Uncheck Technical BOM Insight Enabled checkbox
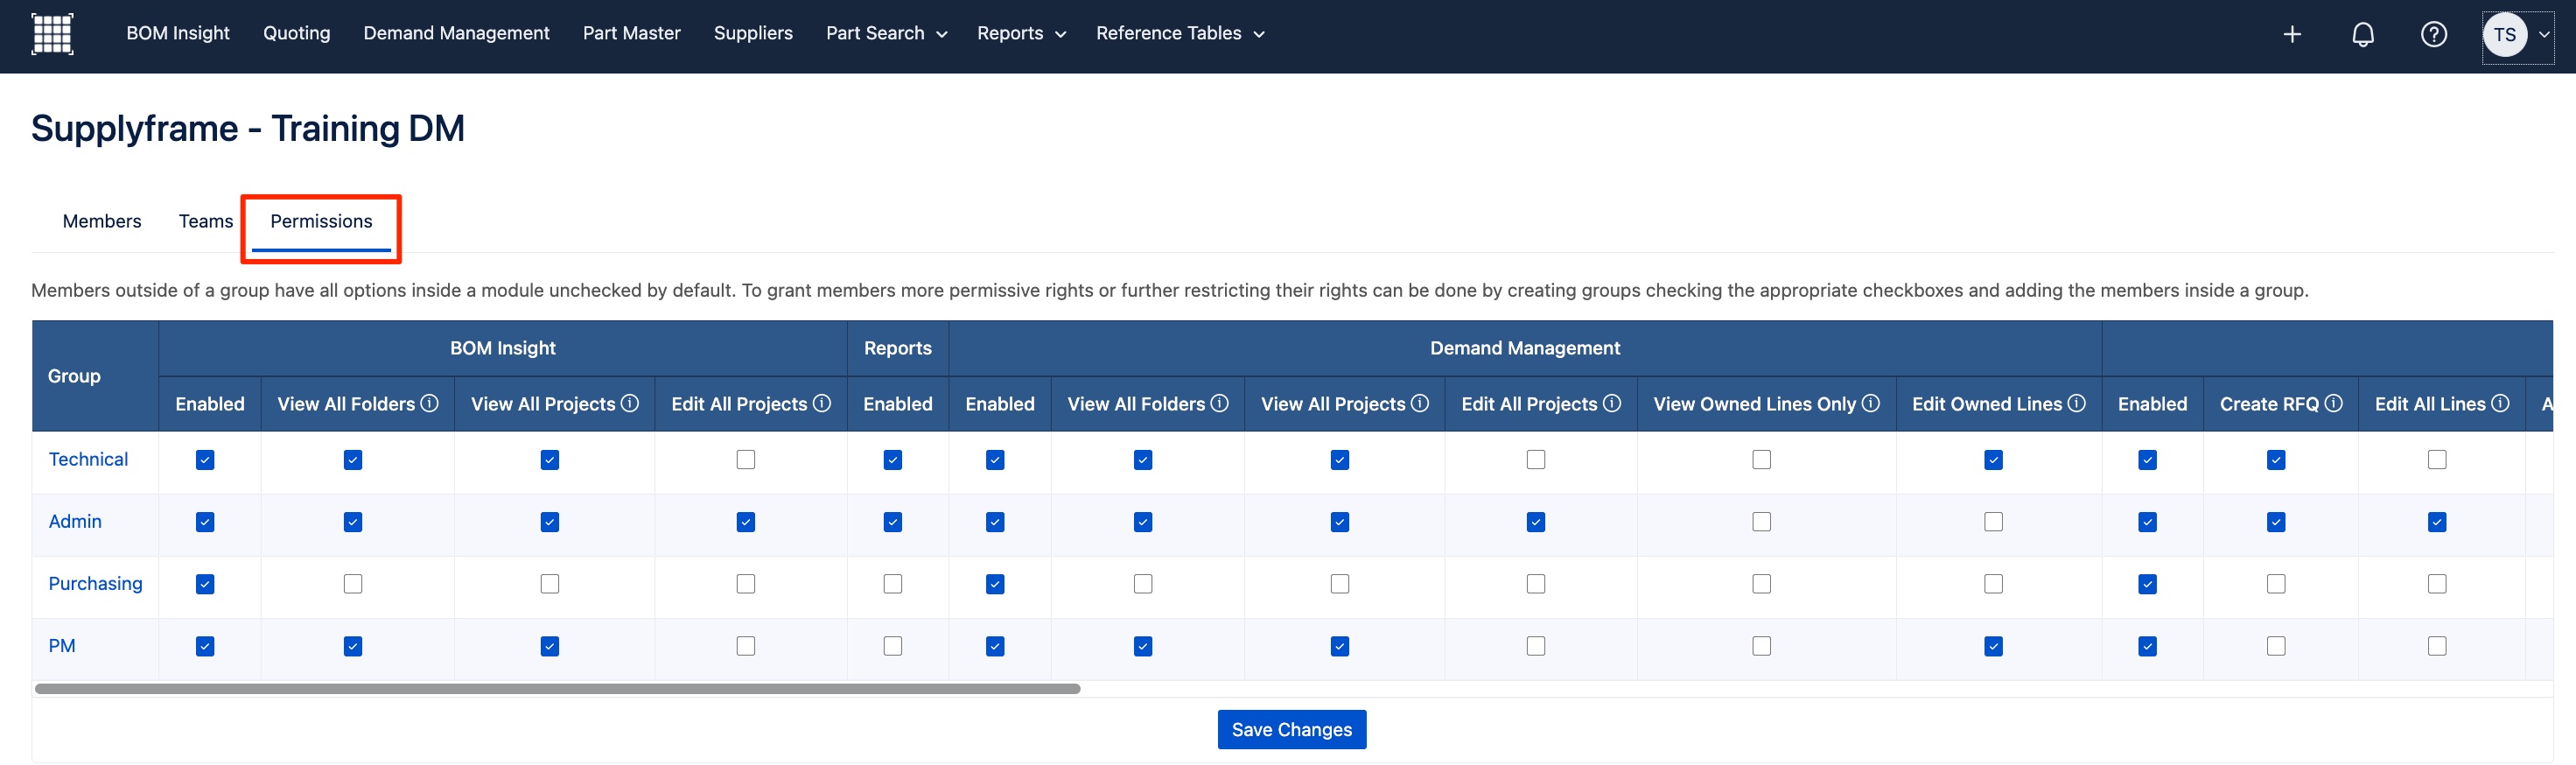Screen dimensions: 2576x765 [205, 460]
